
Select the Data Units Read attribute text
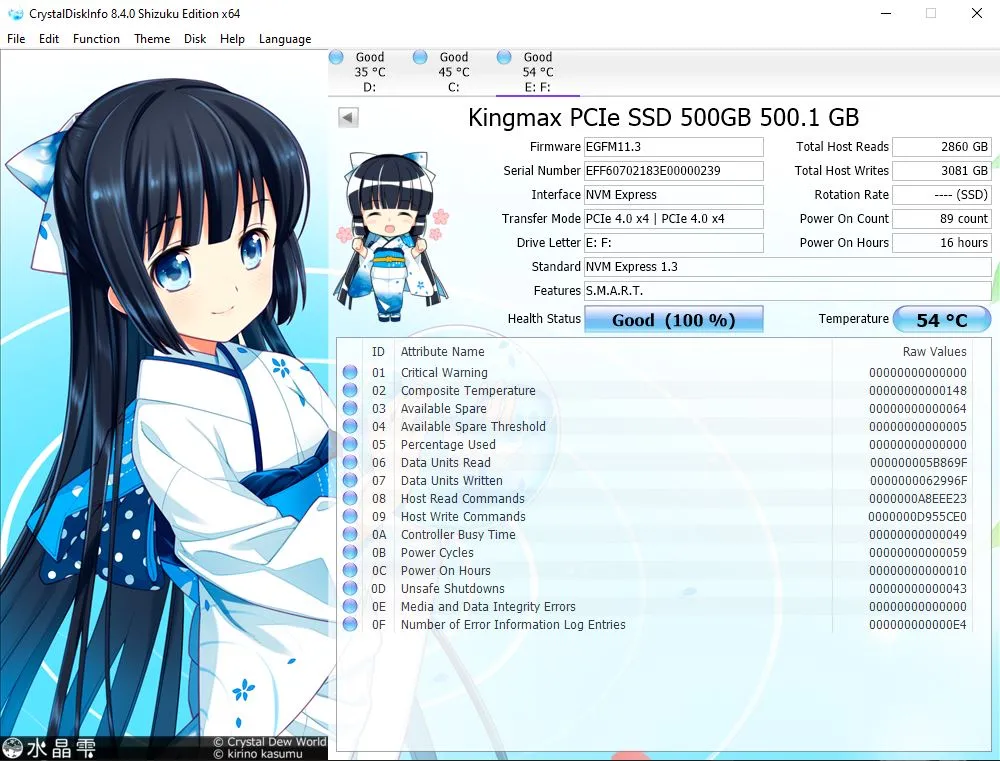[446, 462]
